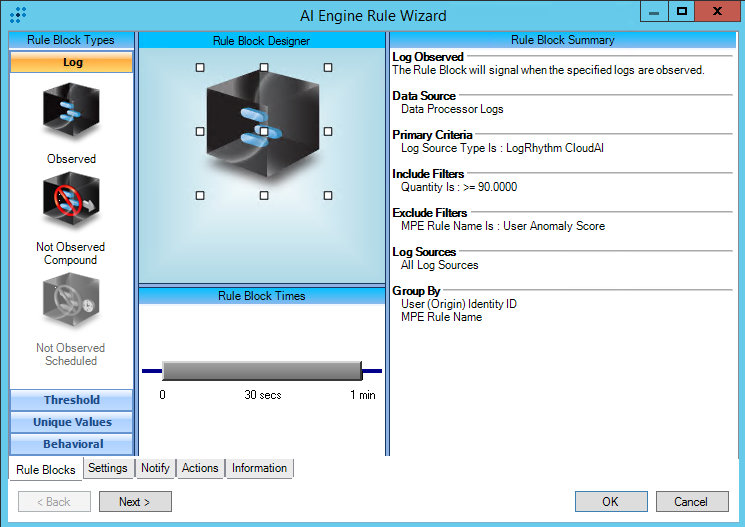This screenshot has height=527, width=745.
Task: Maximize the AI Engine Rule Wizard window
Action: pos(681,11)
